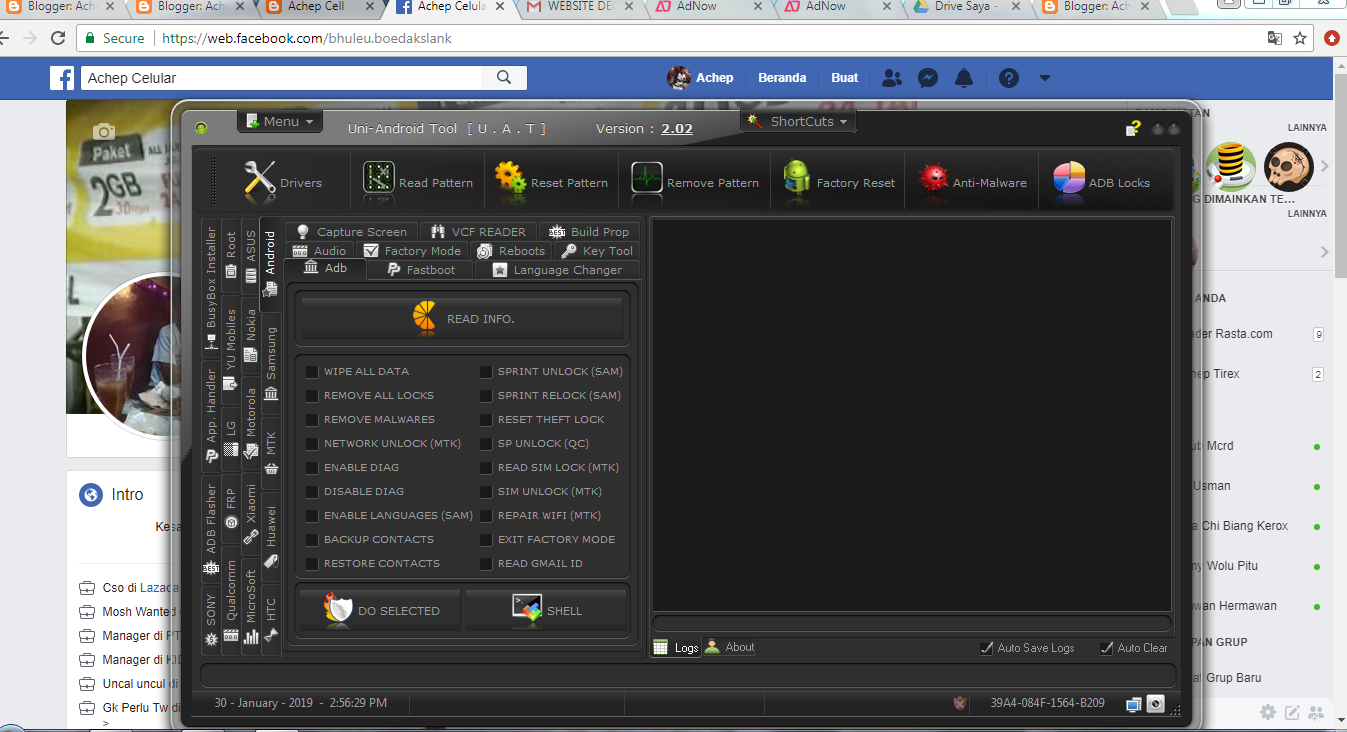Click the DO SELECTED button
The width and height of the screenshot is (1347, 732).
pos(379,610)
